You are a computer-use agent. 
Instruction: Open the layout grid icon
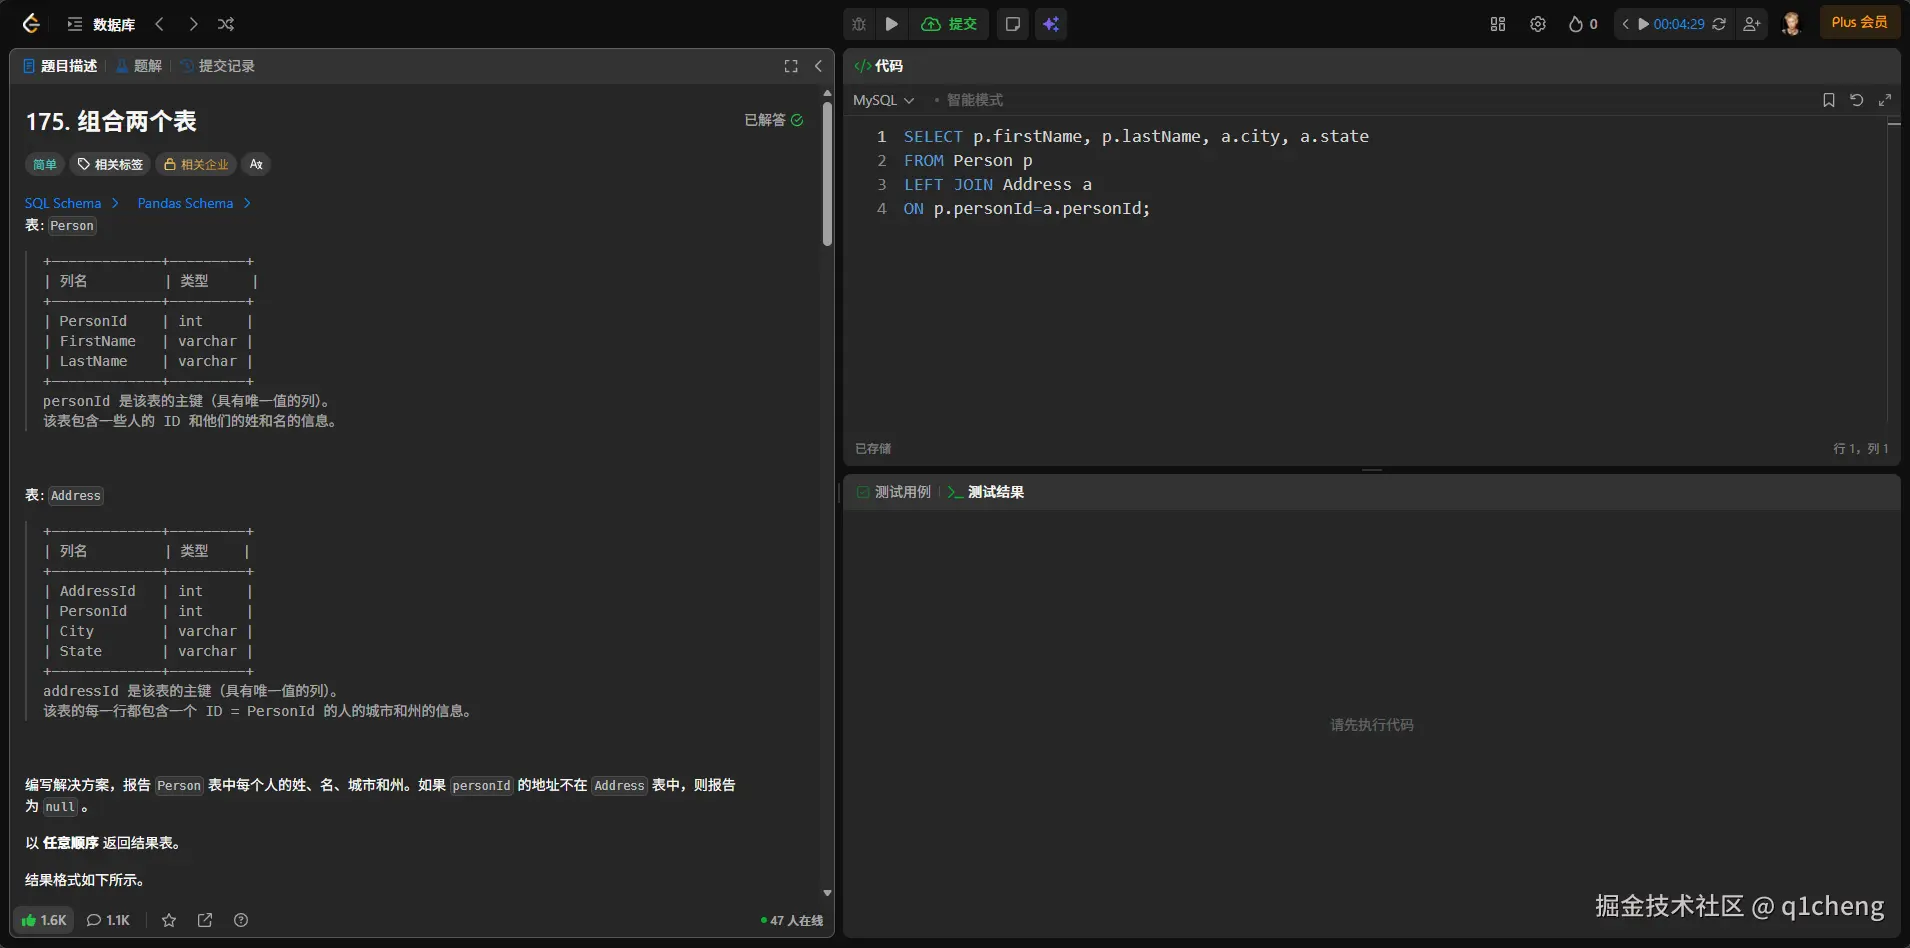click(x=1498, y=24)
